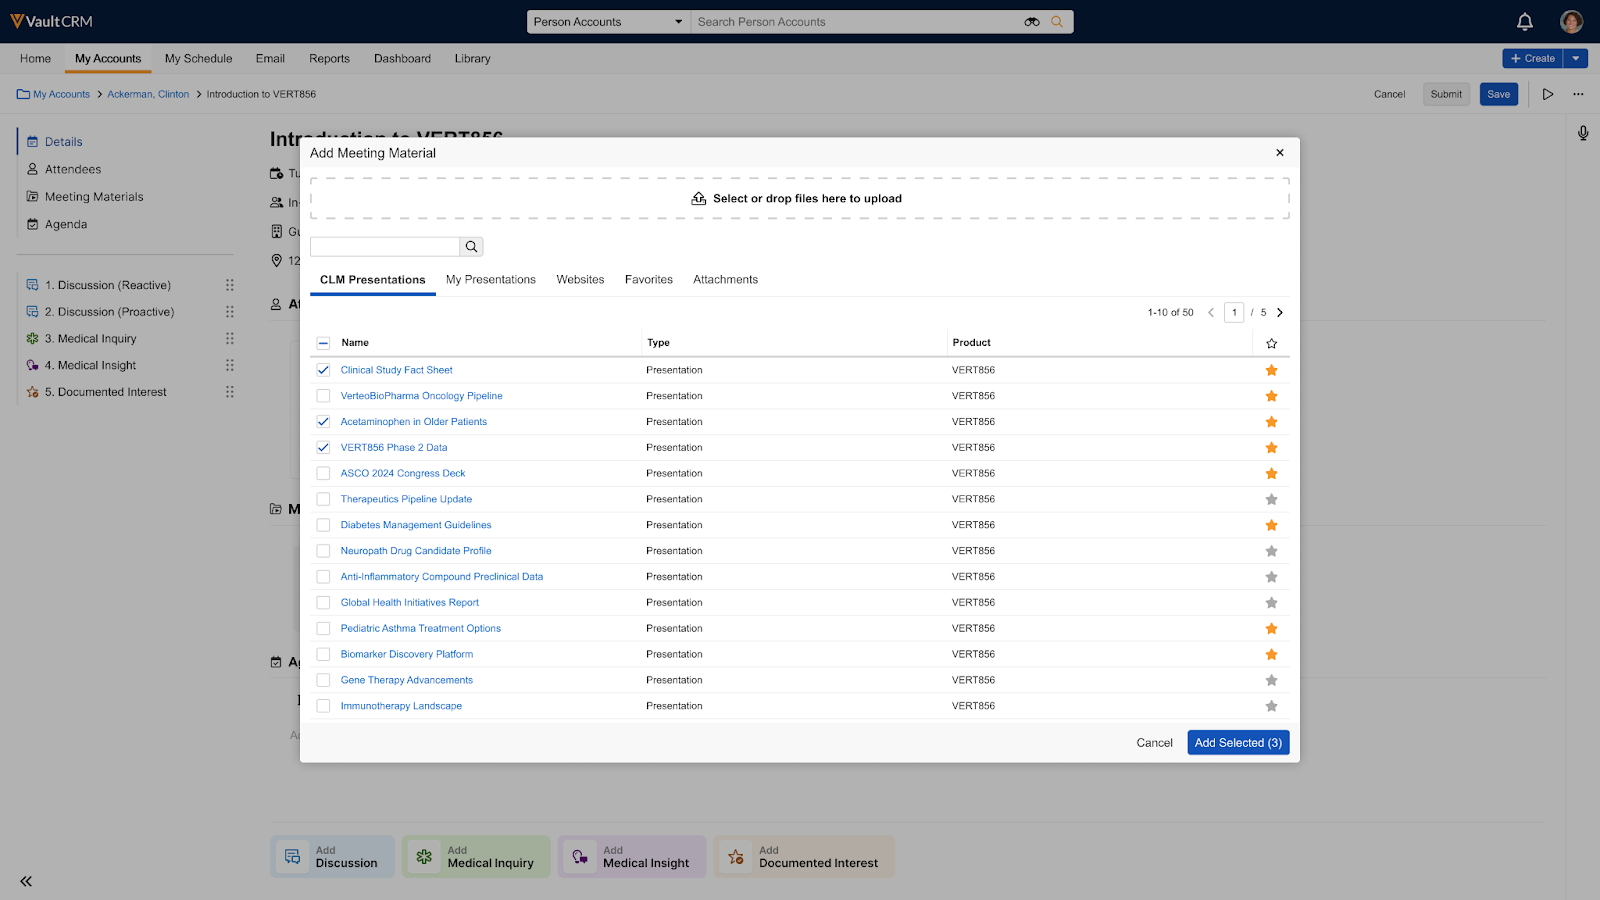Screen dimensions: 1600x900
Task: Click the binoculars advanced search icon
Action: (x=1031, y=22)
